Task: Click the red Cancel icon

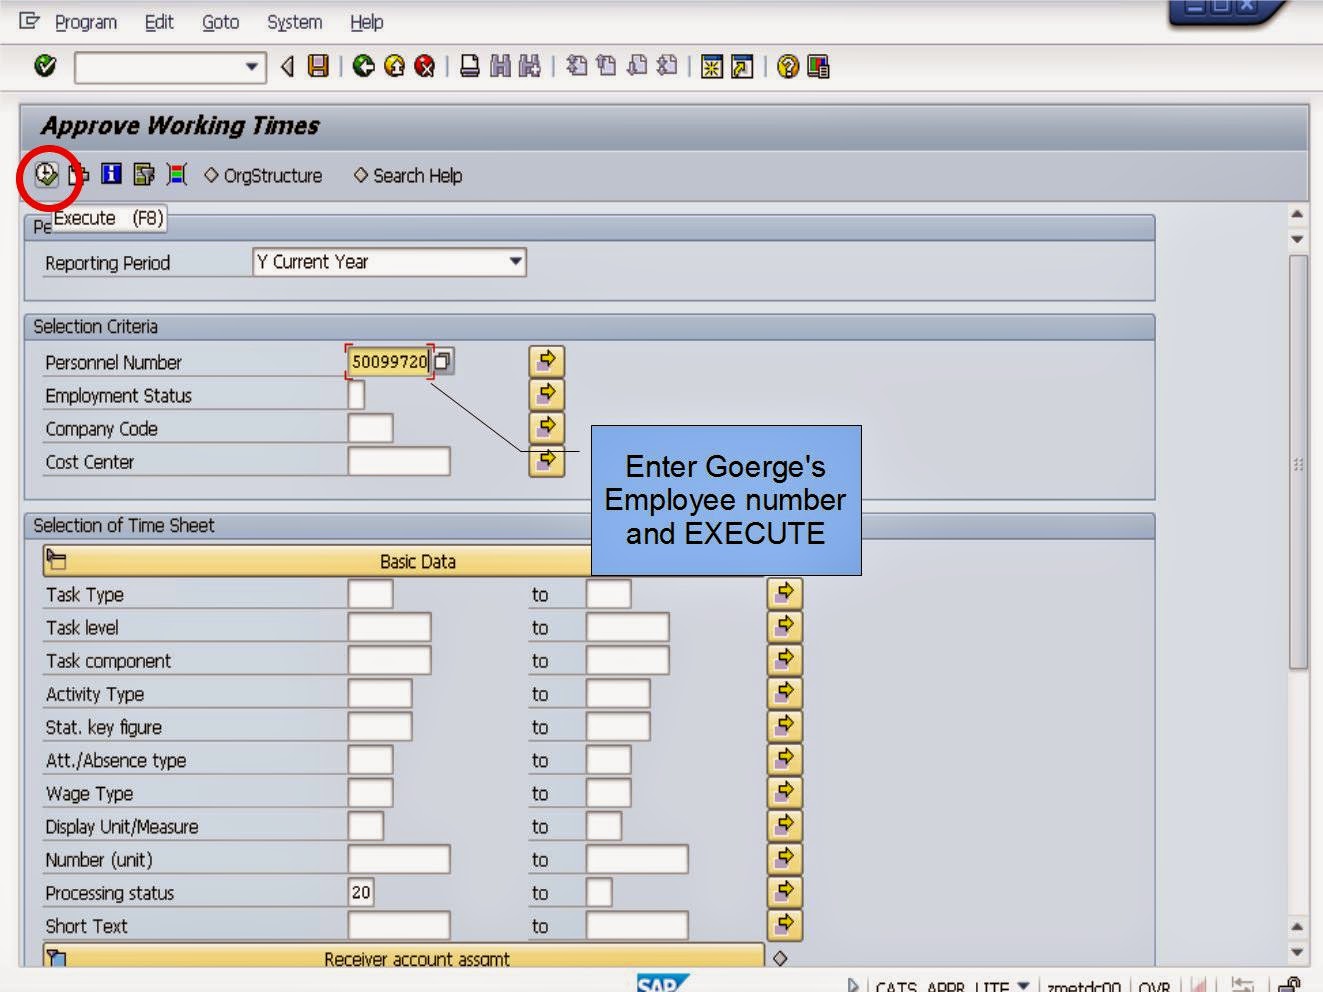Action: 425,67
